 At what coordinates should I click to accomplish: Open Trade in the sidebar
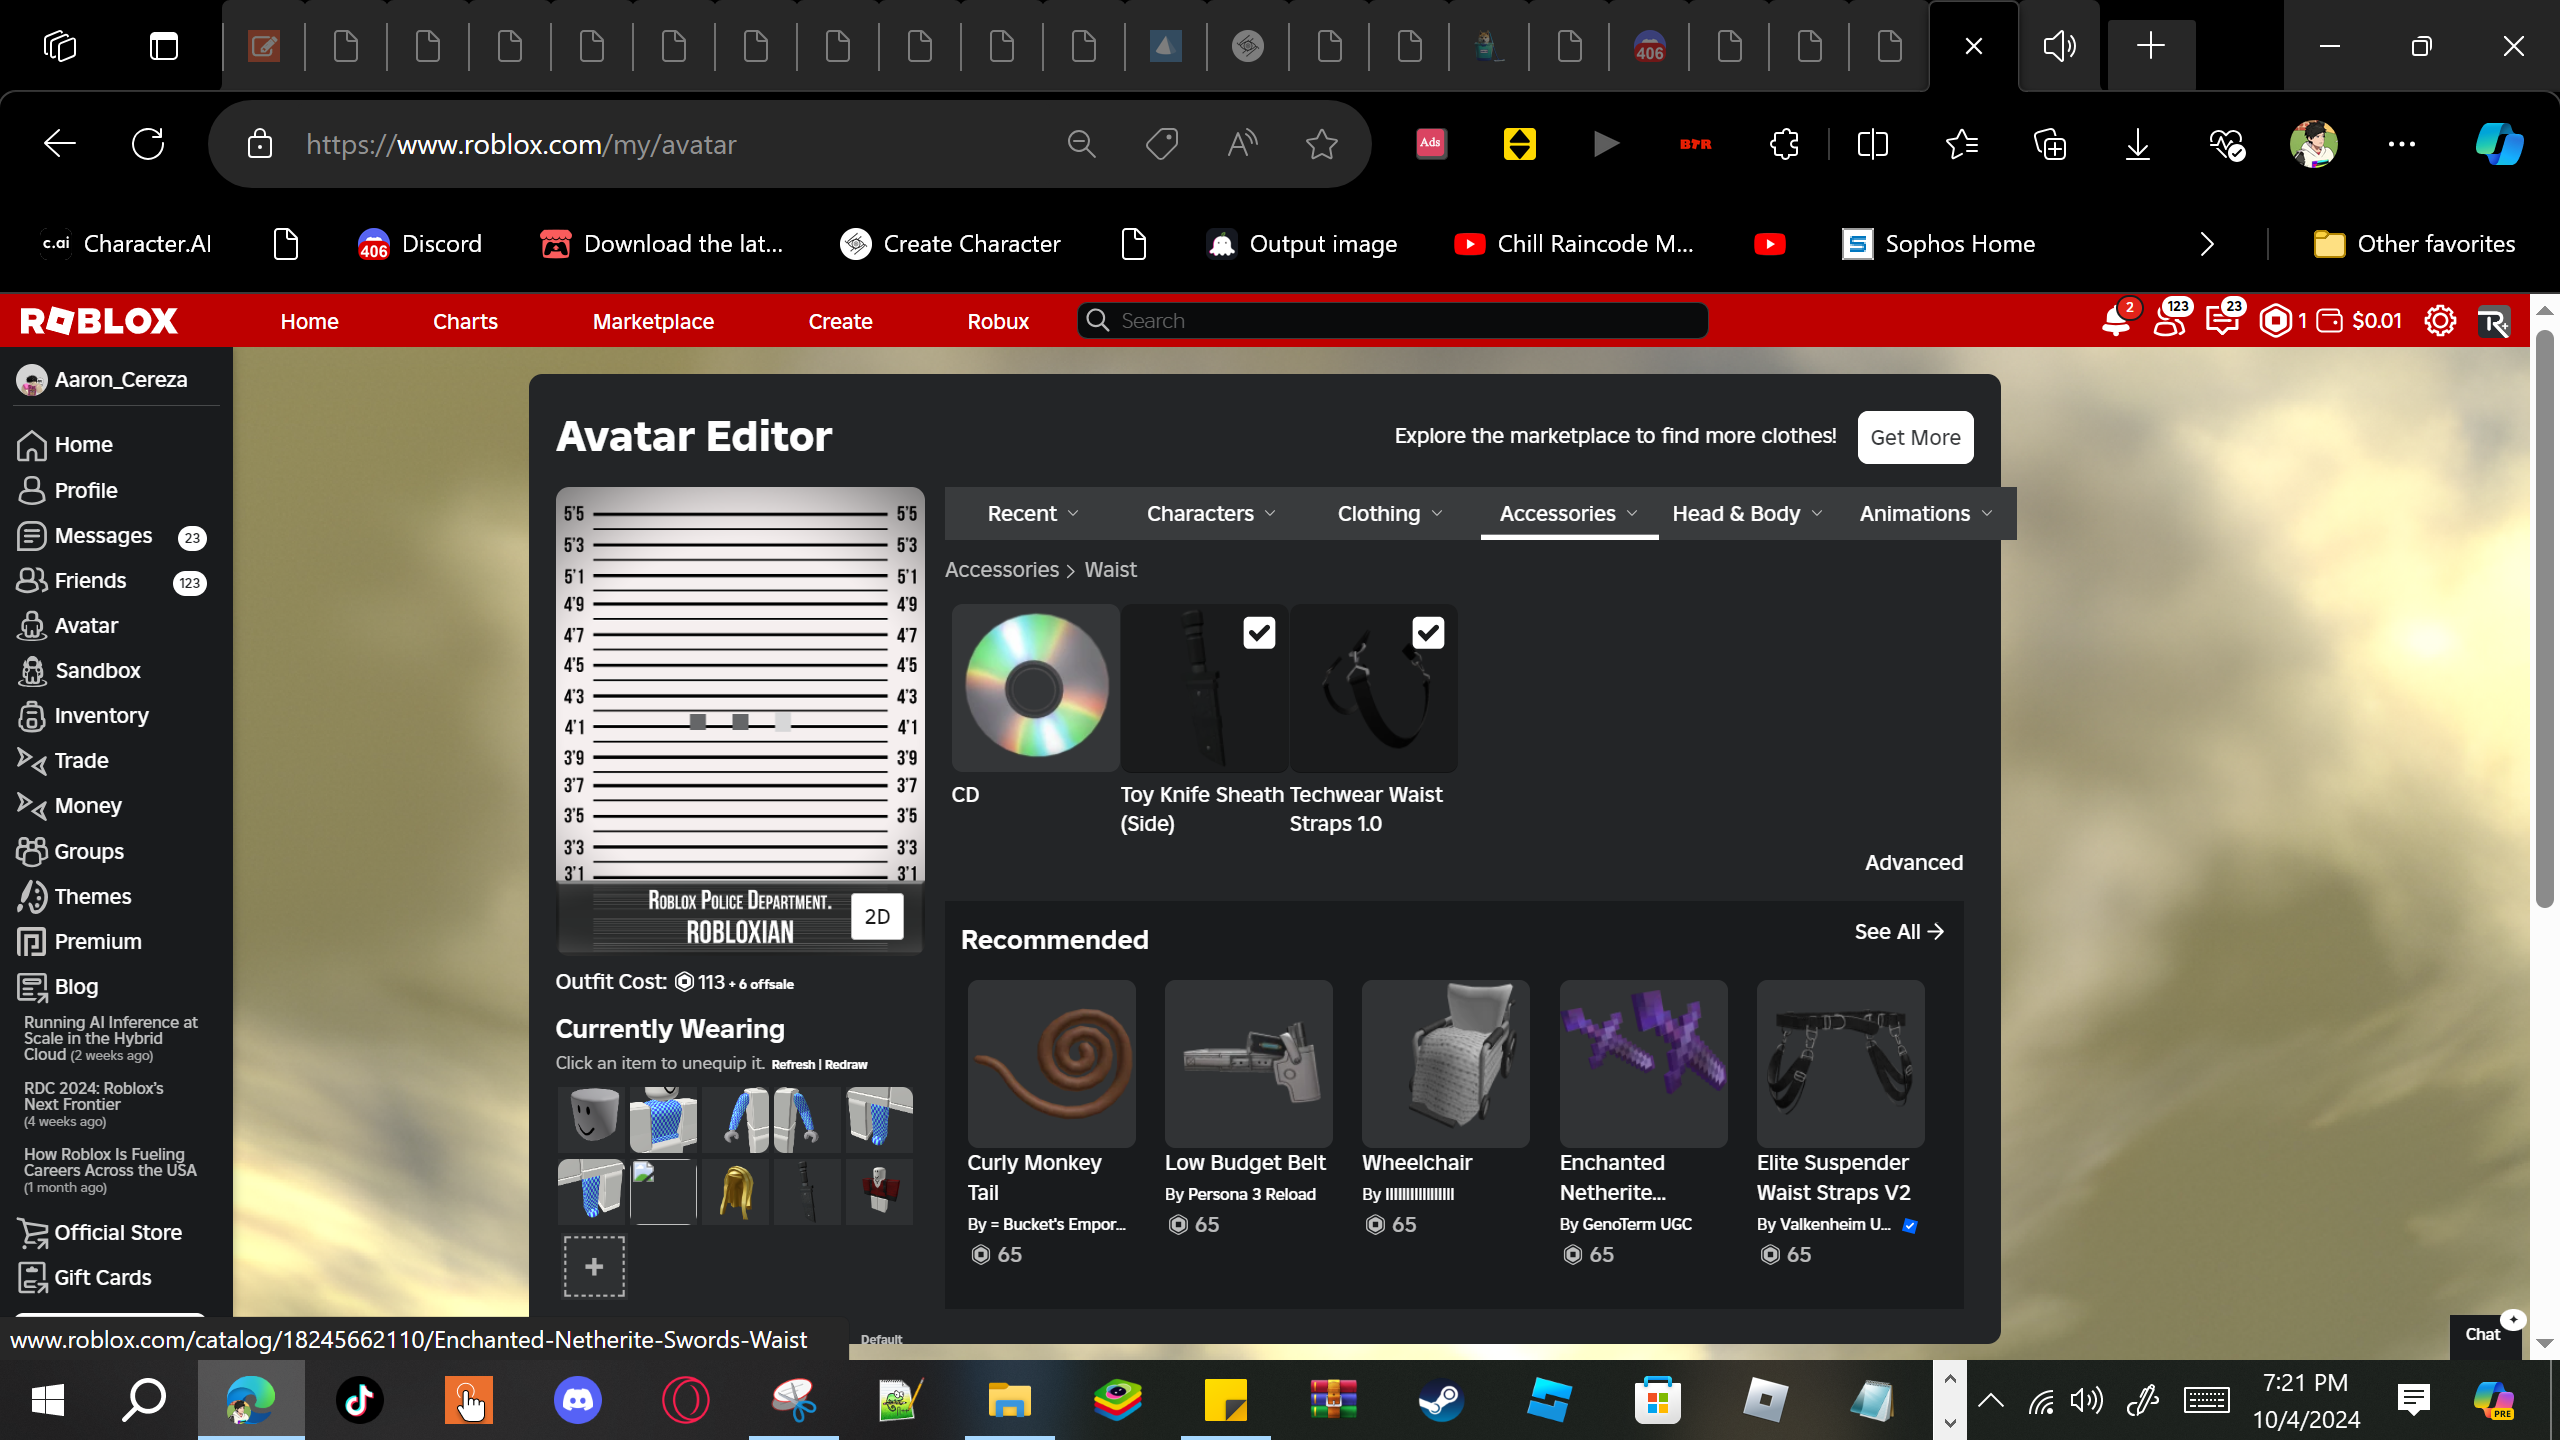click(x=82, y=760)
